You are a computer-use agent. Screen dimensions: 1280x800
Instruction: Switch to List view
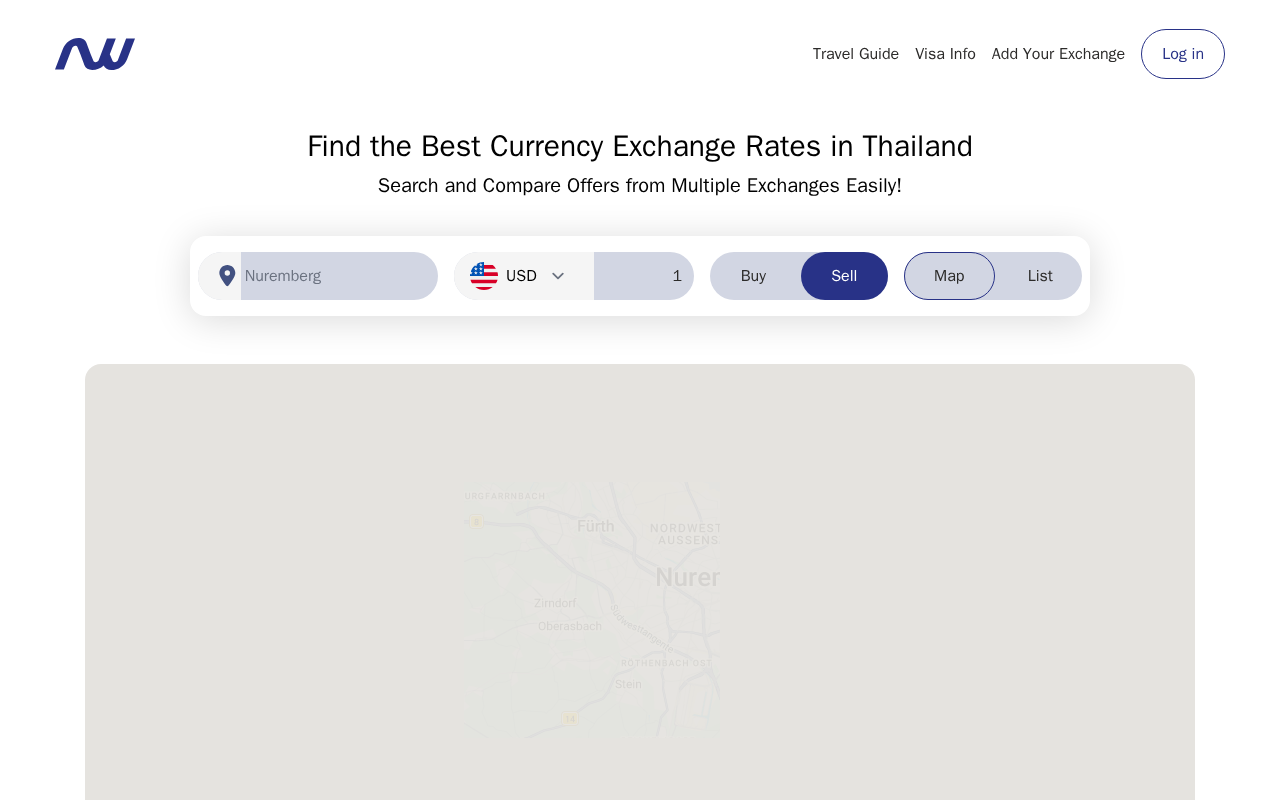pos(1040,276)
